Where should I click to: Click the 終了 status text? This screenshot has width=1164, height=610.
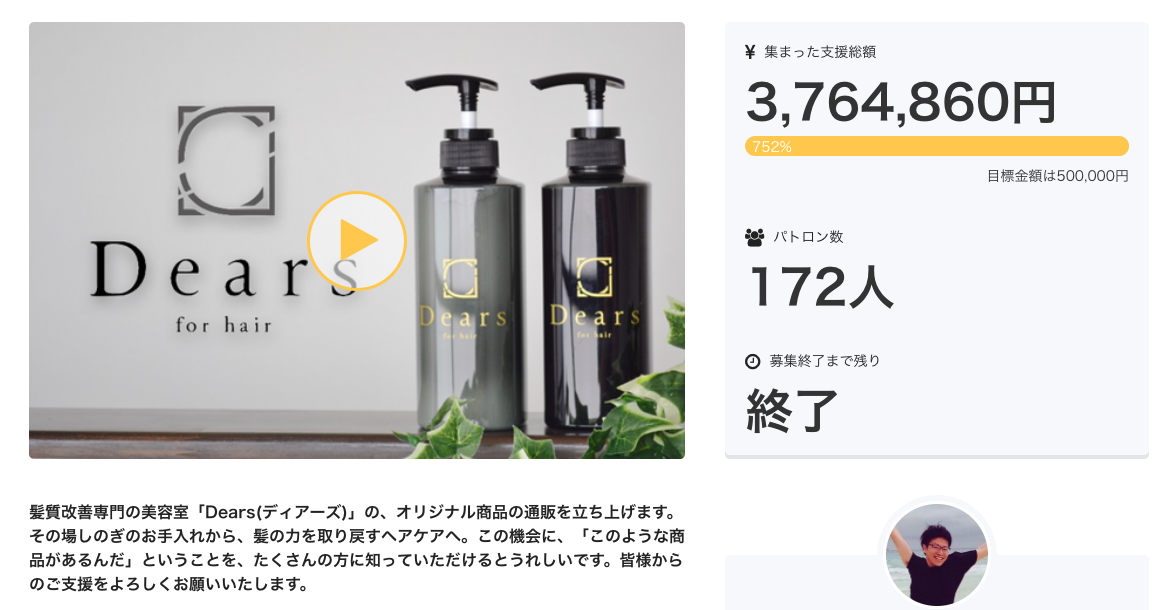(x=792, y=410)
